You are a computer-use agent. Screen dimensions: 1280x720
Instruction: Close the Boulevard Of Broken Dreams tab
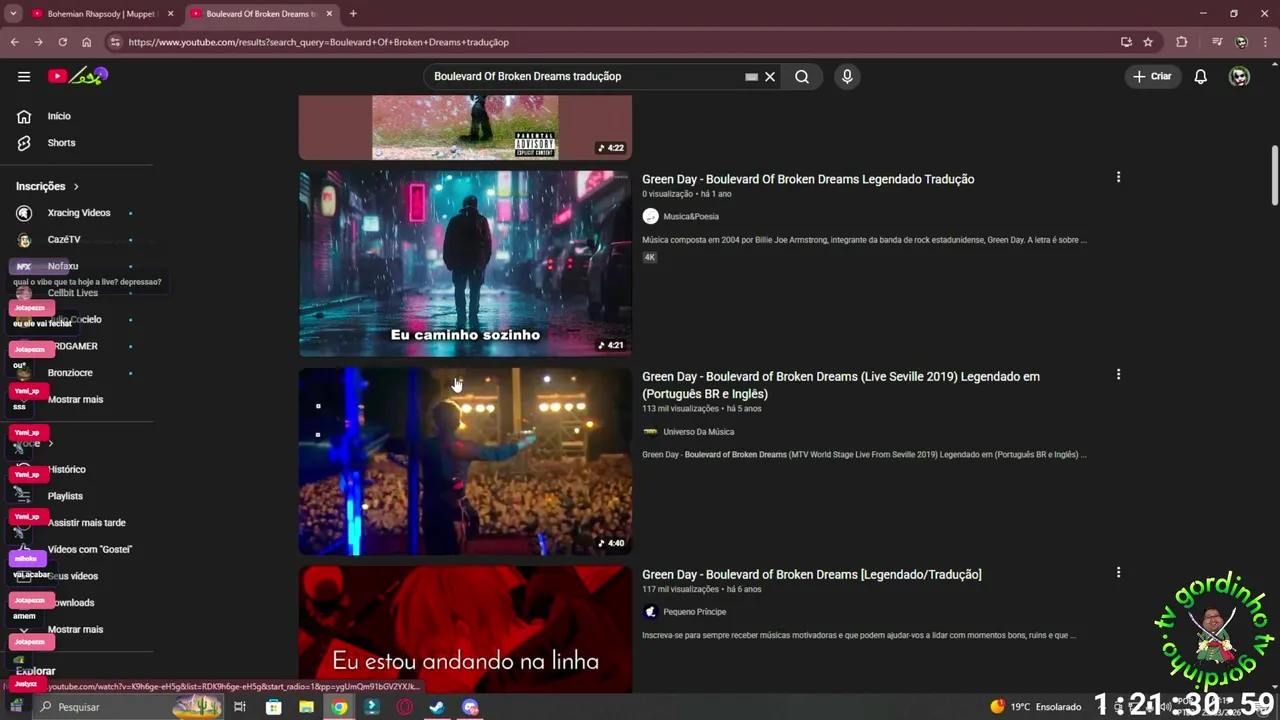coord(329,14)
